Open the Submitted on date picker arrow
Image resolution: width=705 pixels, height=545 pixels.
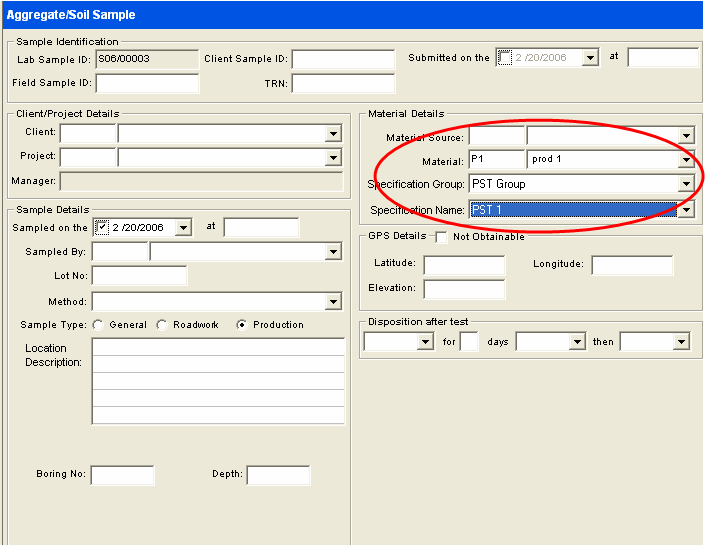tap(590, 58)
